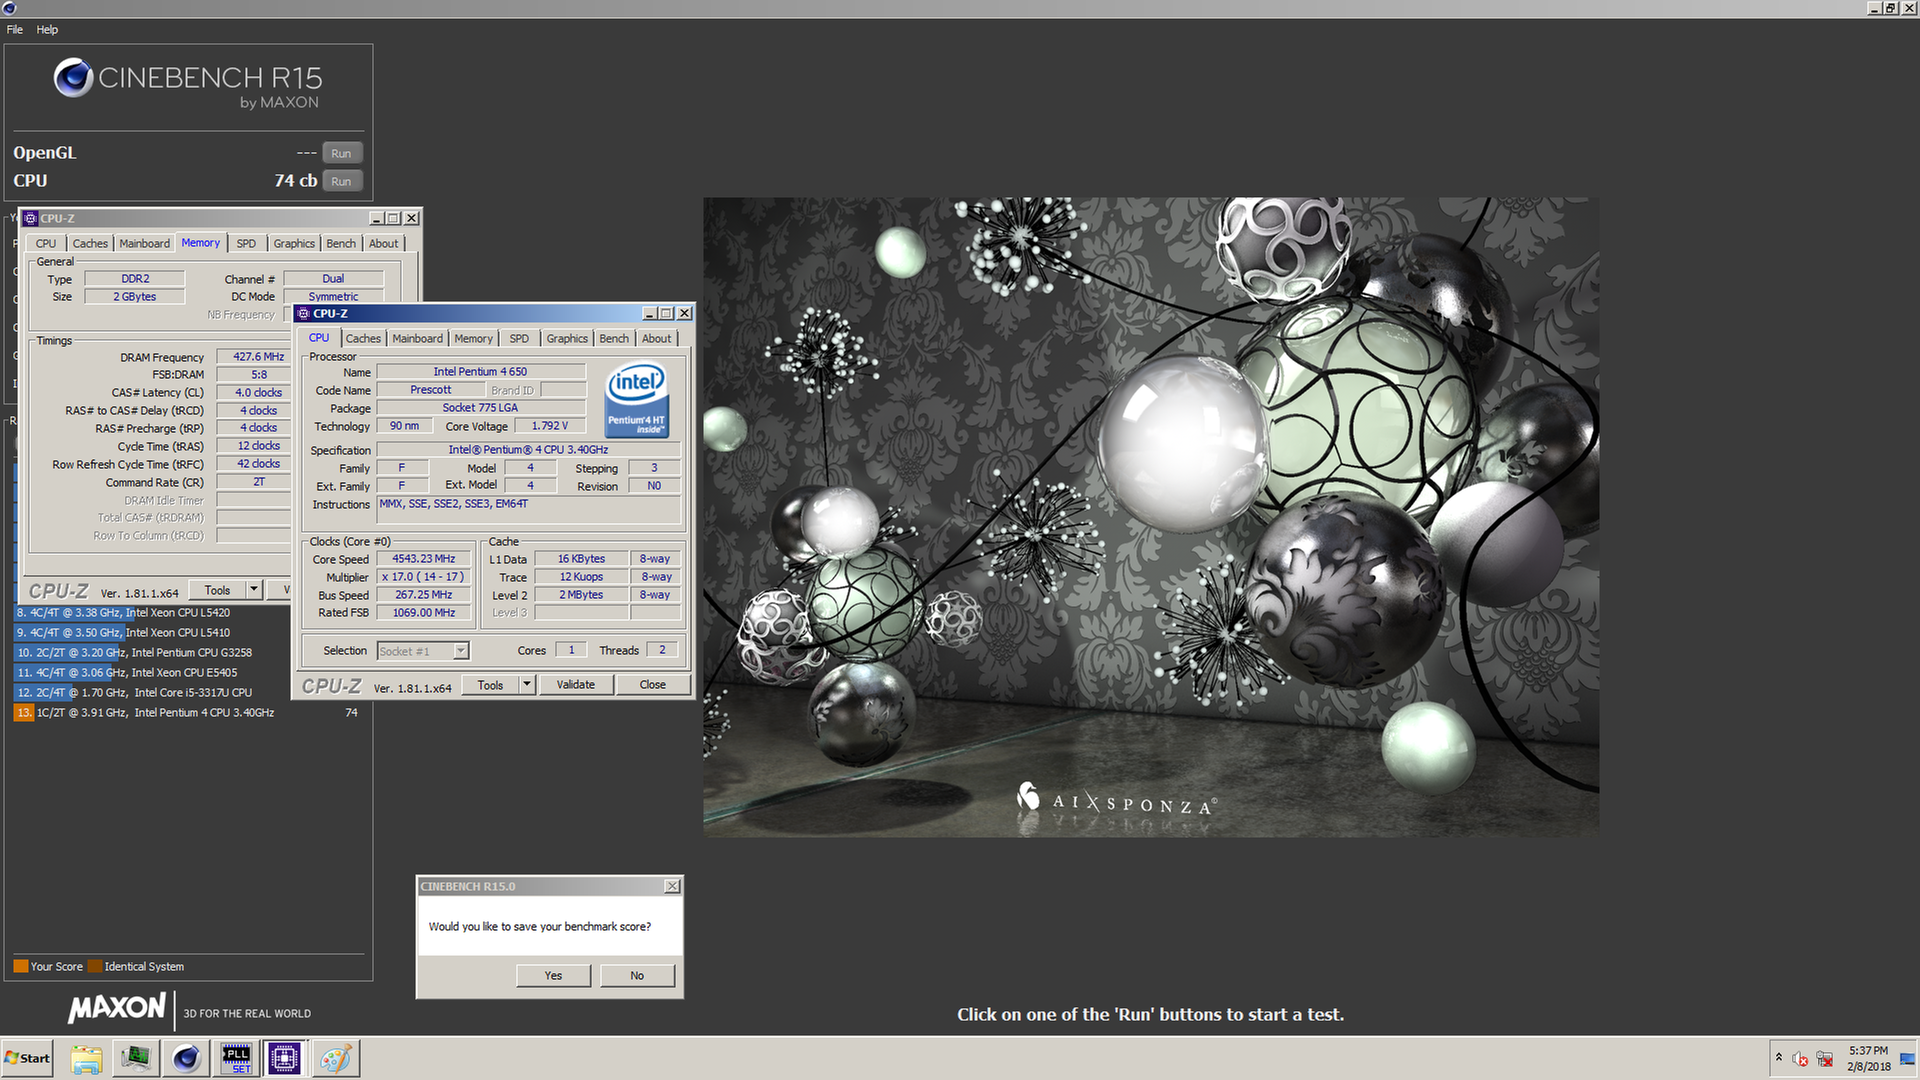
Task: Select Caches tab in back CPU-Z window
Action: tap(90, 243)
